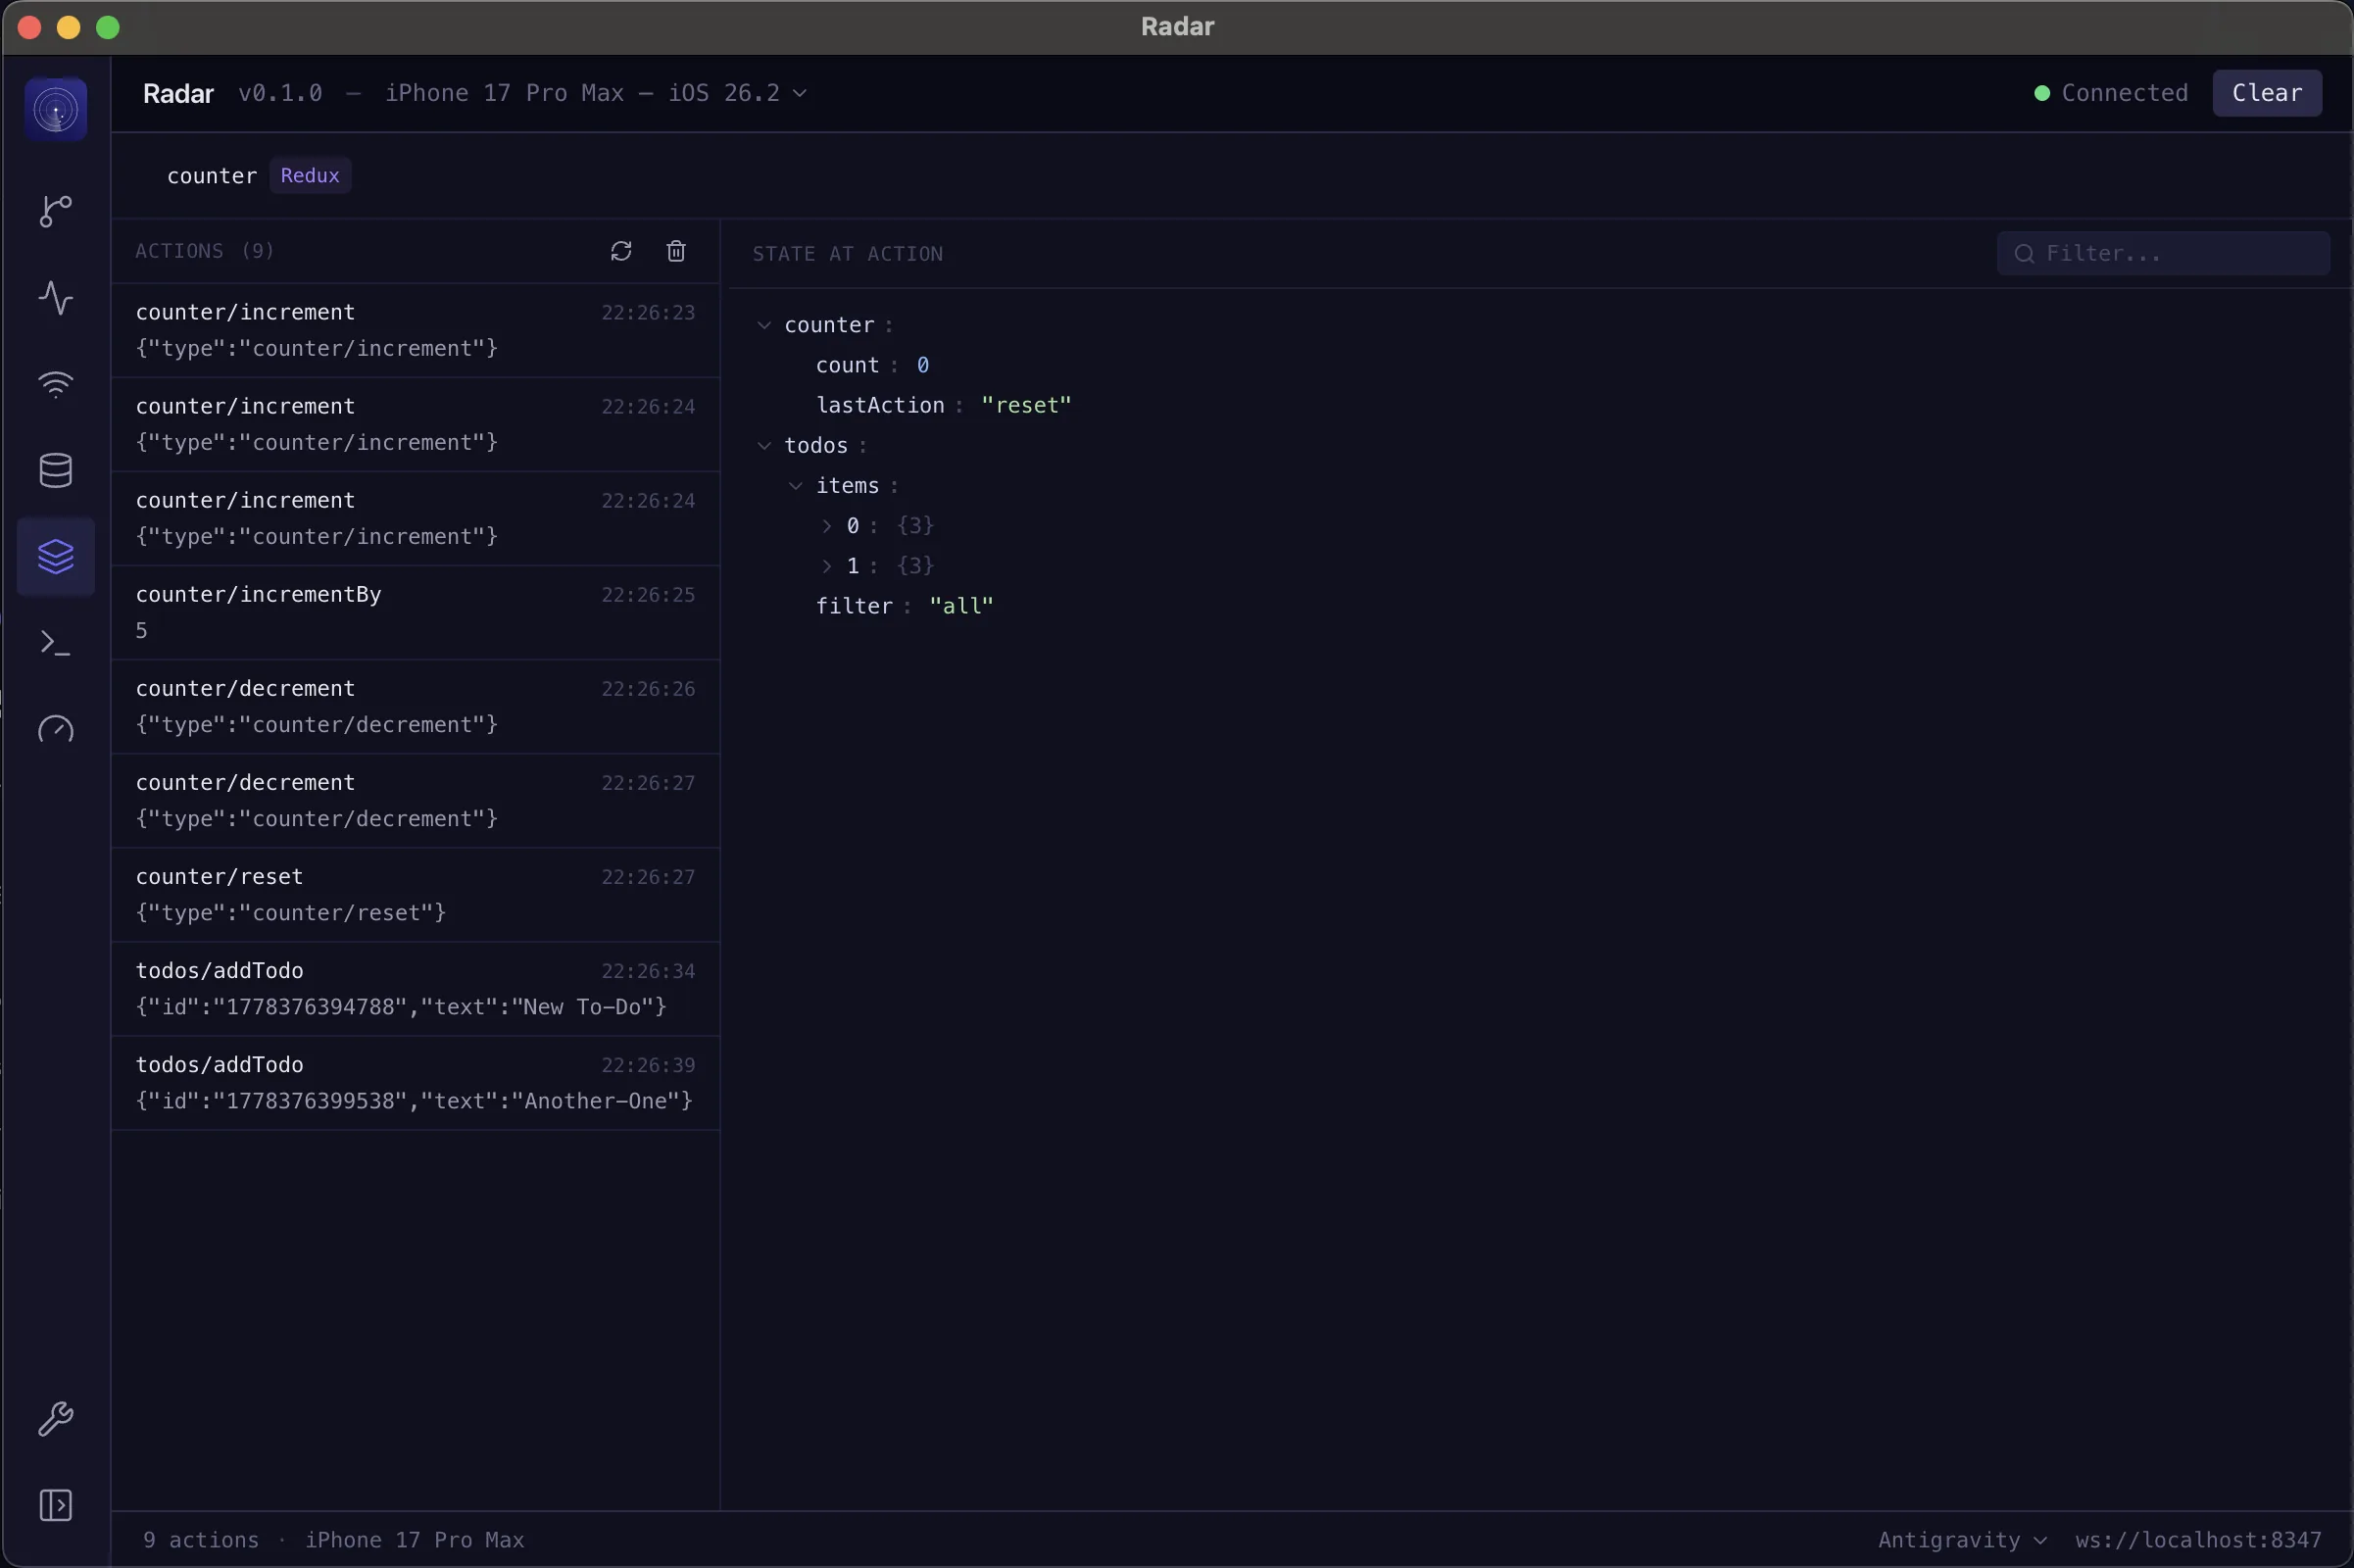The width and height of the screenshot is (2354, 1568).
Task: Select counter/increment action at 22:26:23
Action: click(416, 331)
